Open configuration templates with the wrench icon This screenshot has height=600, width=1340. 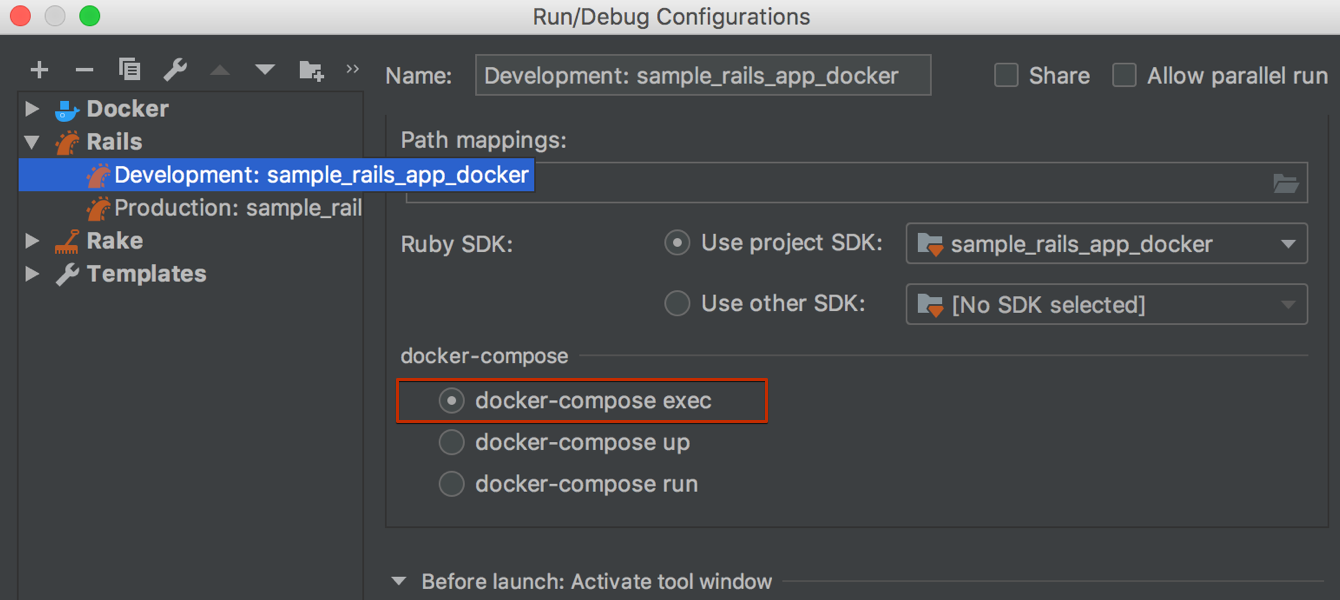coord(174,69)
